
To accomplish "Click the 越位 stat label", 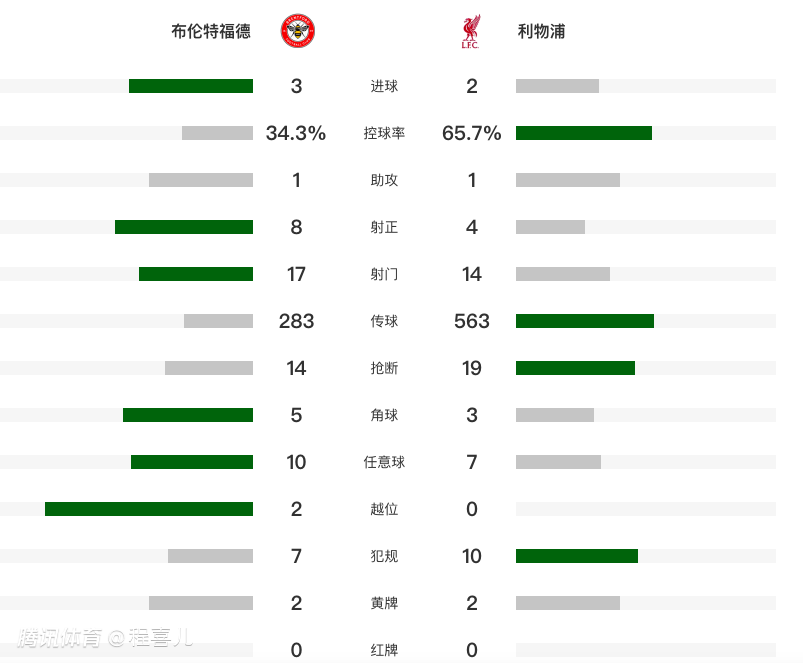I will pos(384,509).
